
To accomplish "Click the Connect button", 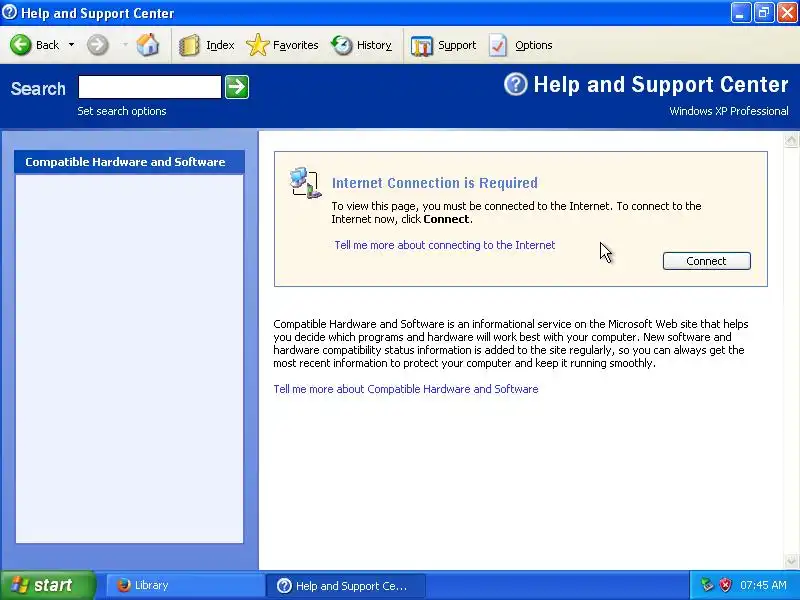I will (707, 261).
